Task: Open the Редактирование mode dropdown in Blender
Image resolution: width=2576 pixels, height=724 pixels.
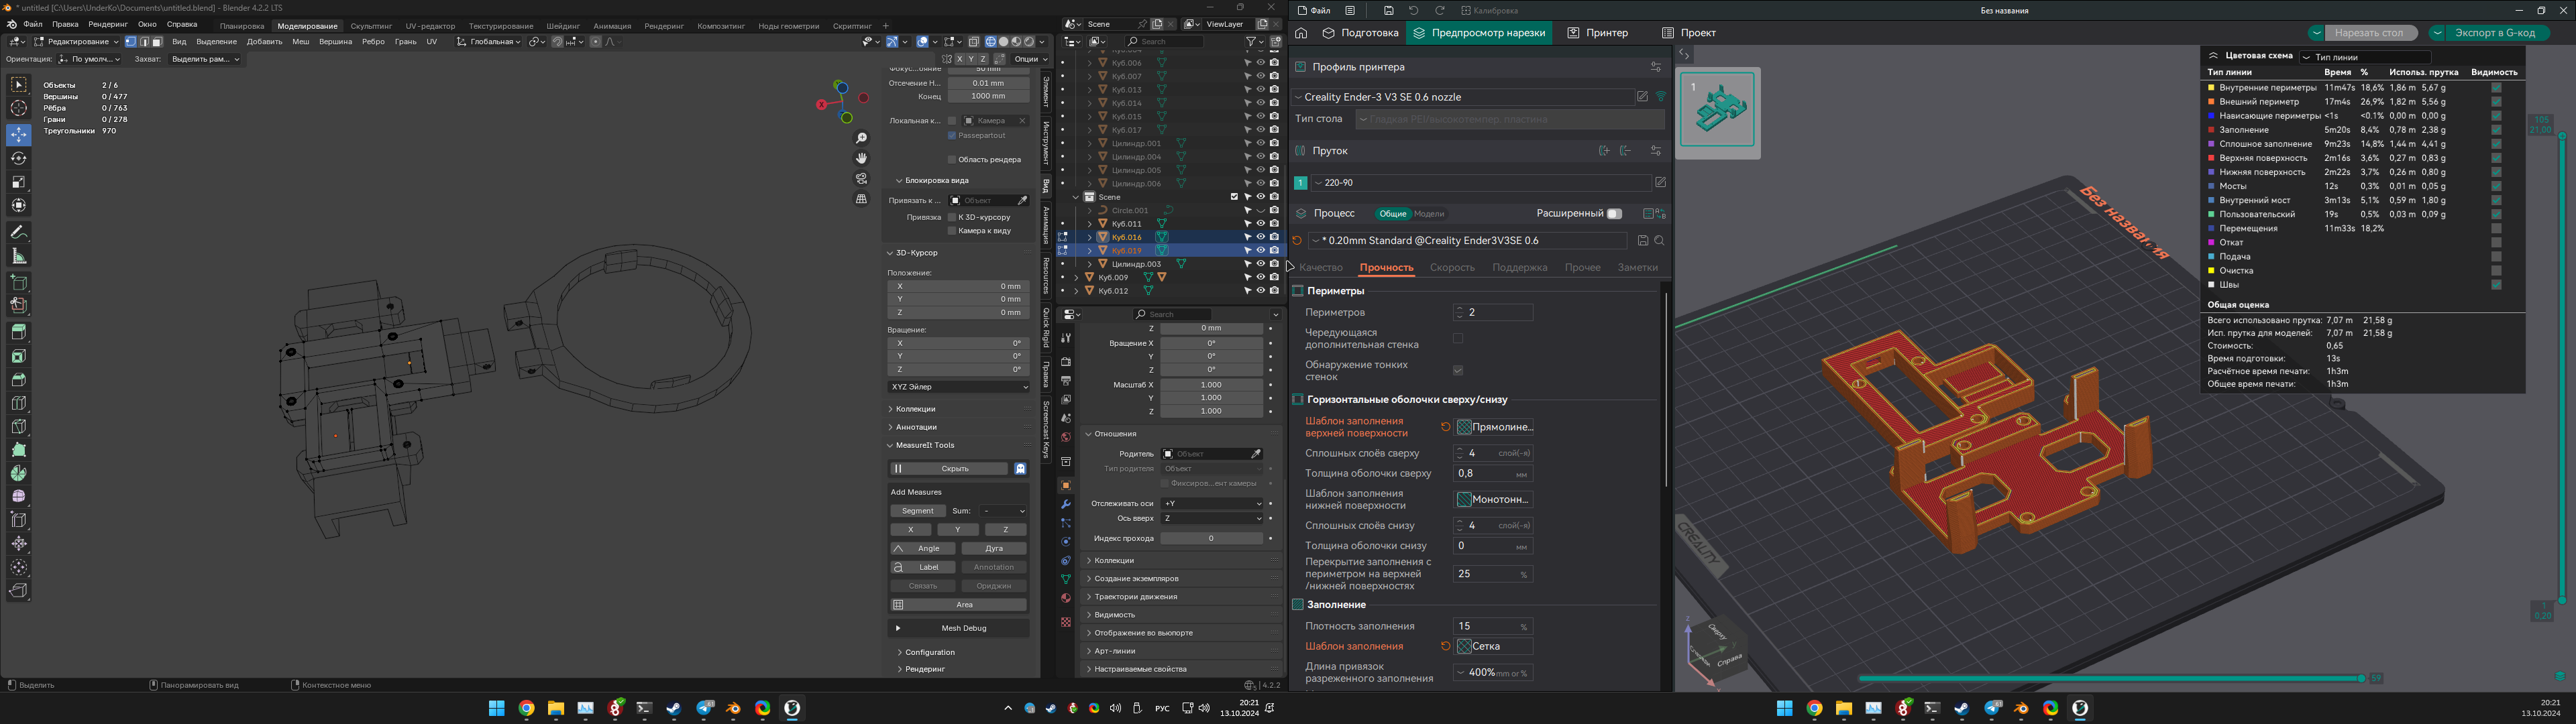Action: tap(76, 42)
